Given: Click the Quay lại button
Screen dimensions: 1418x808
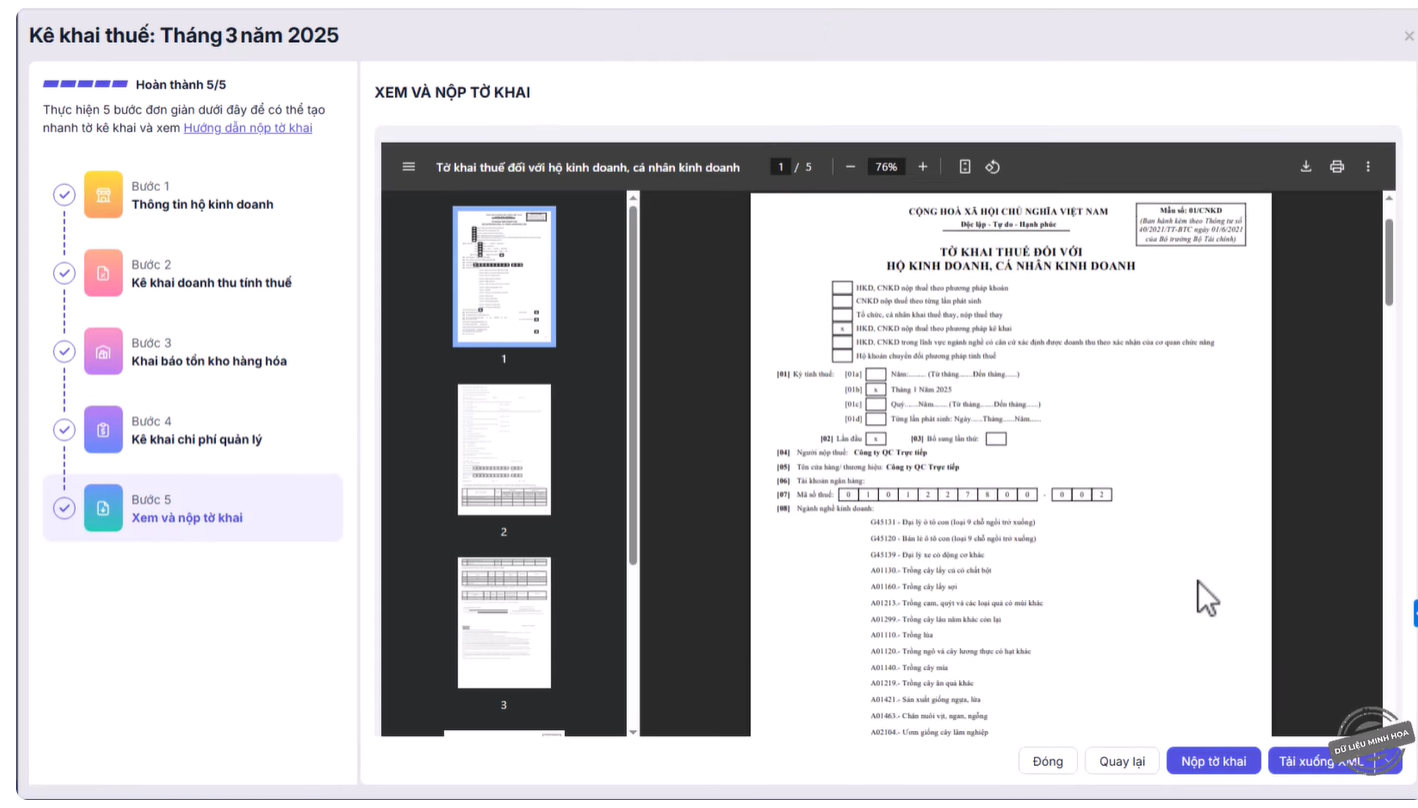Looking at the screenshot, I should pos(1122,761).
